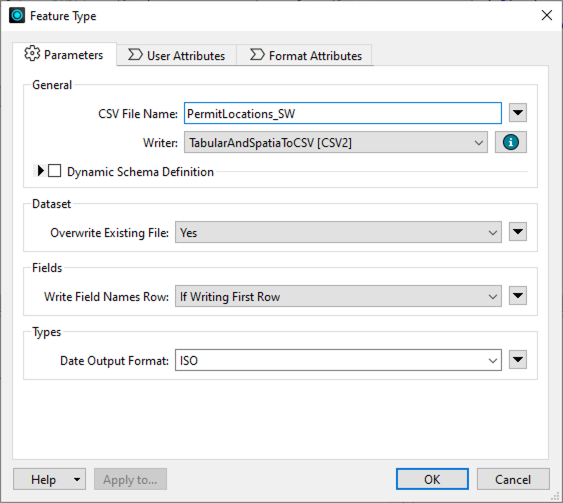
Task: Switch to the User Attributes tab
Action: click(177, 55)
